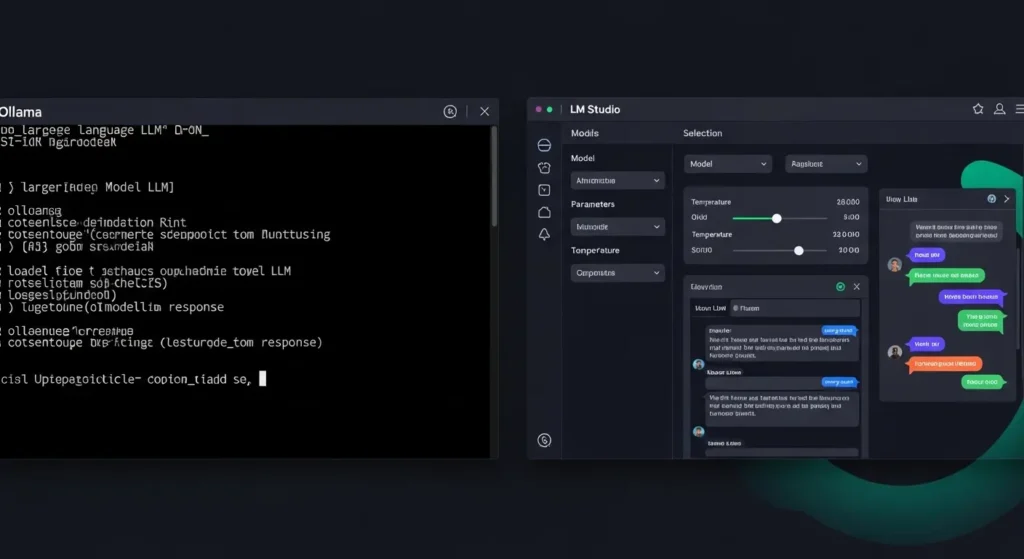Click the '3000' value beside lower slider

tap(849, 250)
